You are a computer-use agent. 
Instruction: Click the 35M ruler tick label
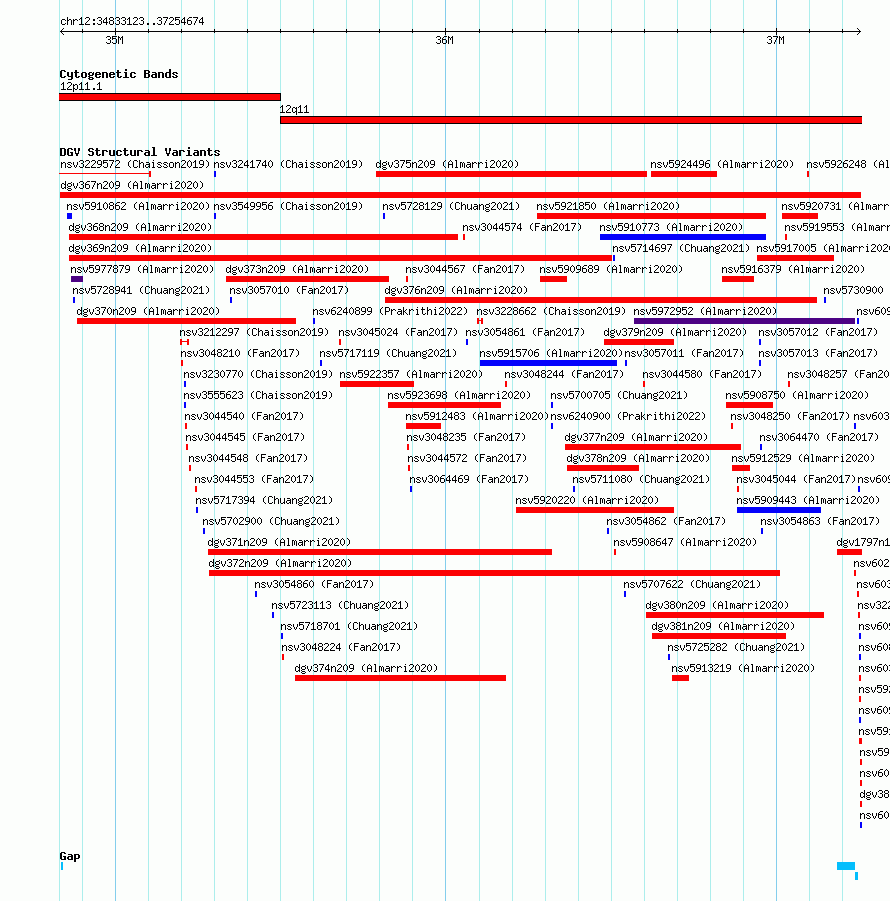[114, 40]
